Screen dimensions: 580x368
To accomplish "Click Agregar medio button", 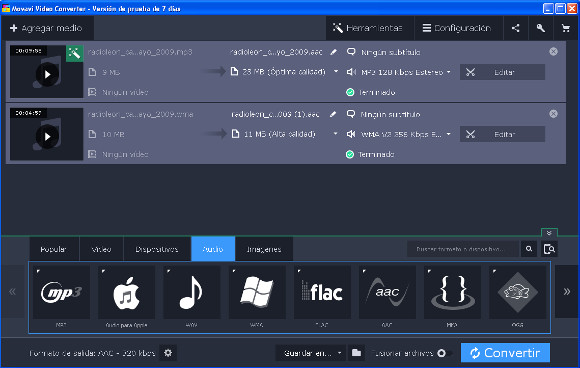I will click(x=47, y=28).
